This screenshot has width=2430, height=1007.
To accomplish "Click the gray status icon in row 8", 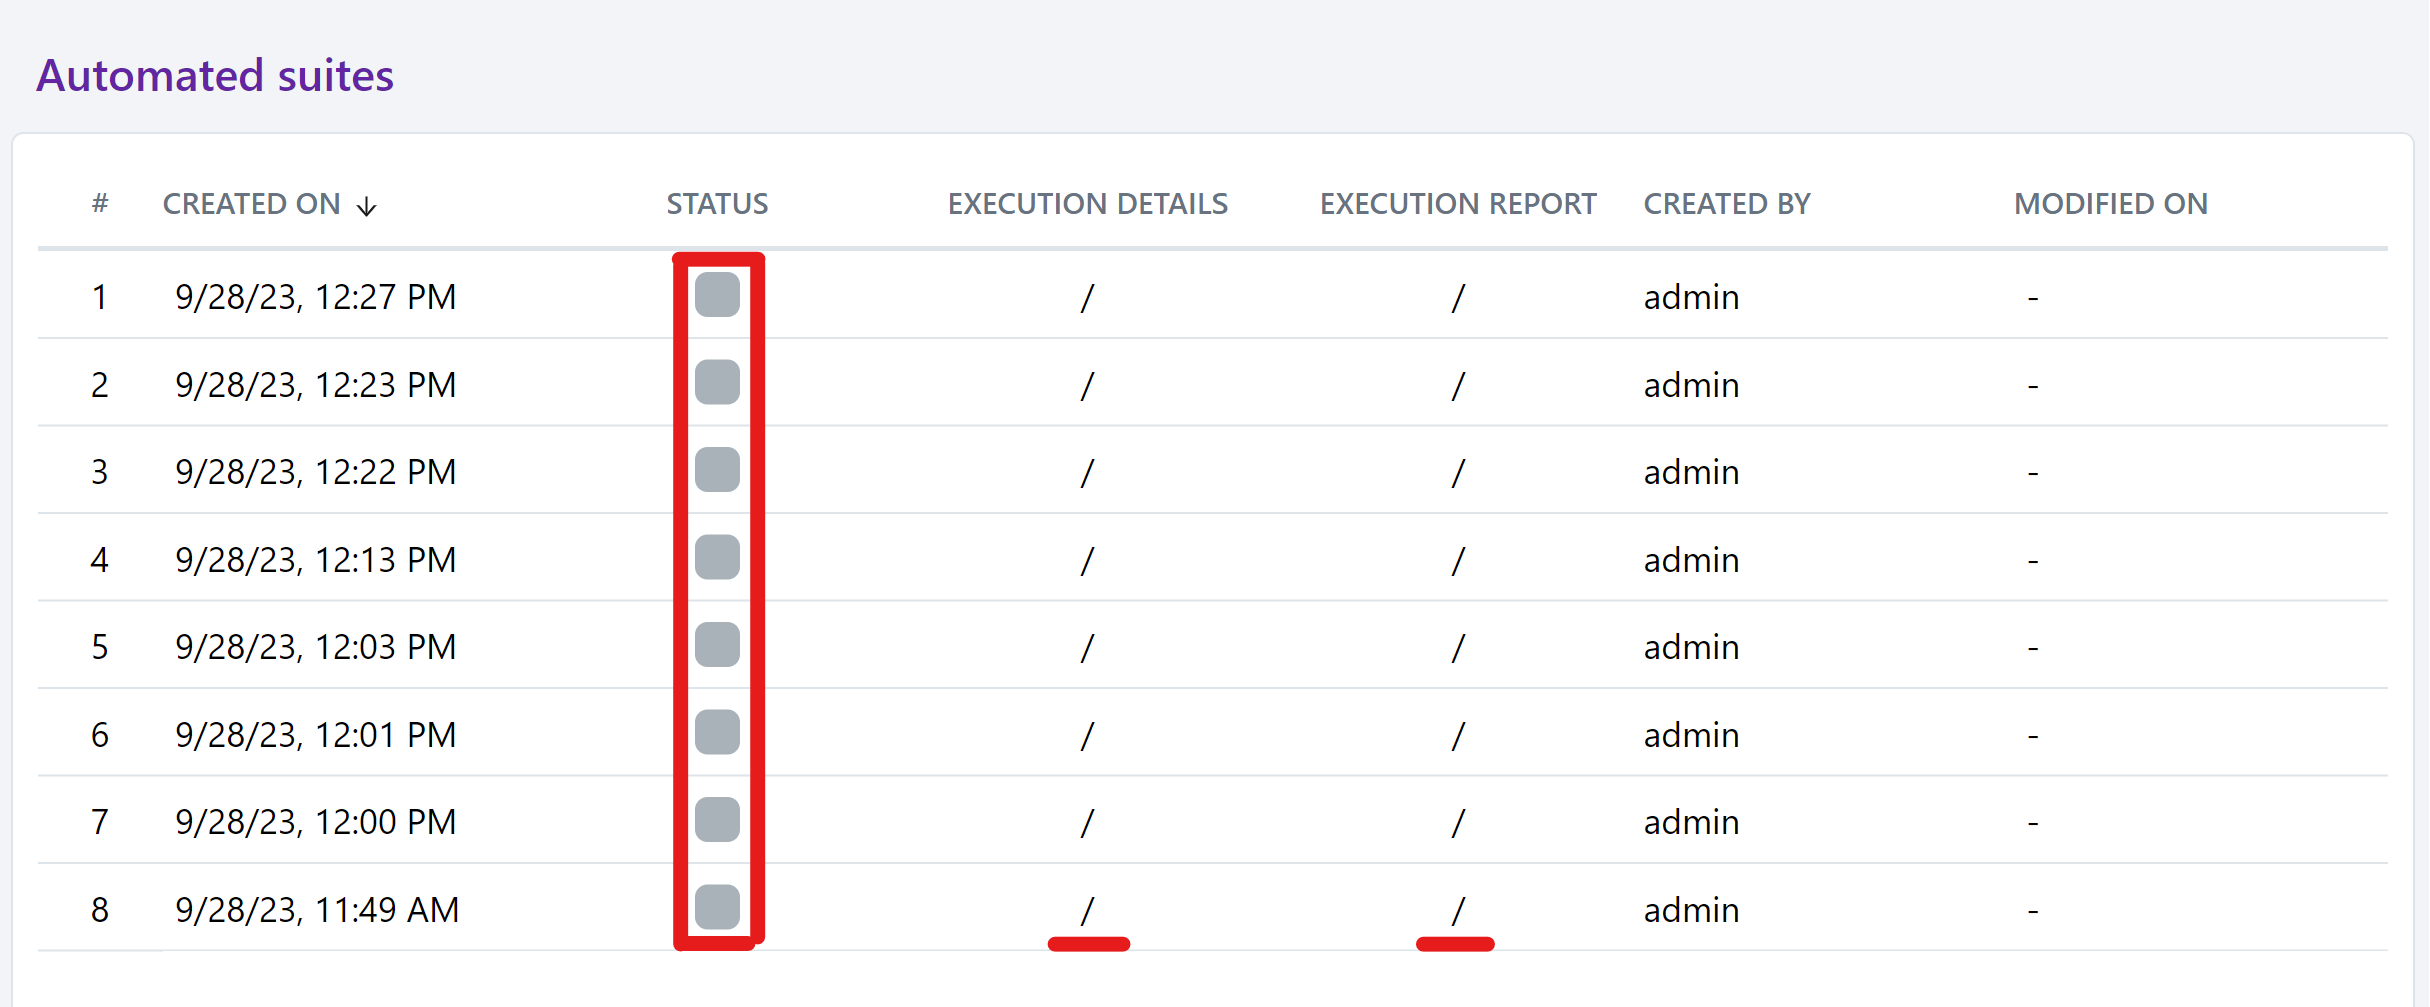I will click(717, 908).
